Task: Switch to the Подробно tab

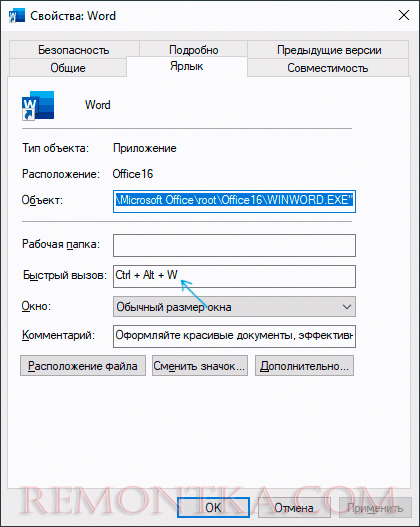Action: coord(194,49)
